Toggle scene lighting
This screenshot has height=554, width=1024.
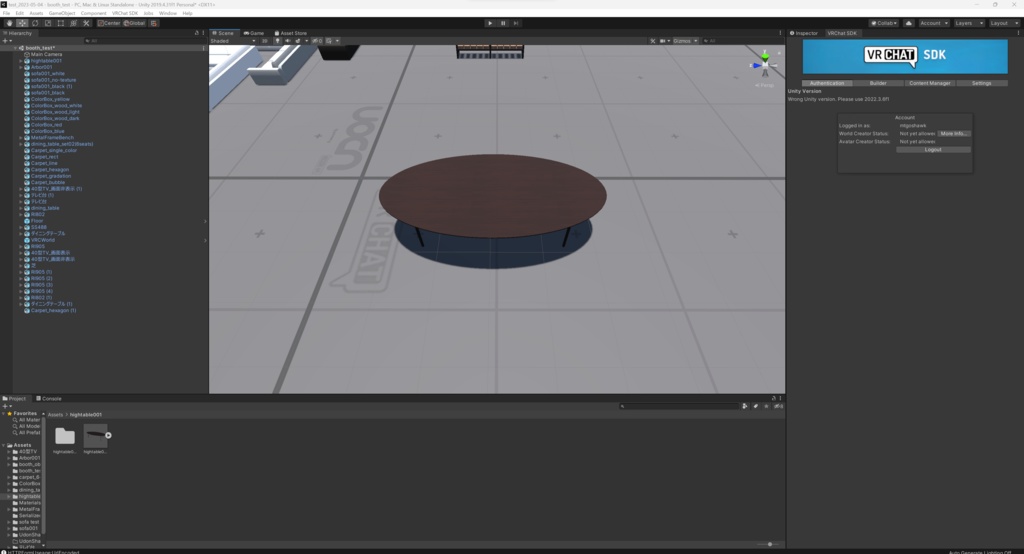tap(278, 41)
